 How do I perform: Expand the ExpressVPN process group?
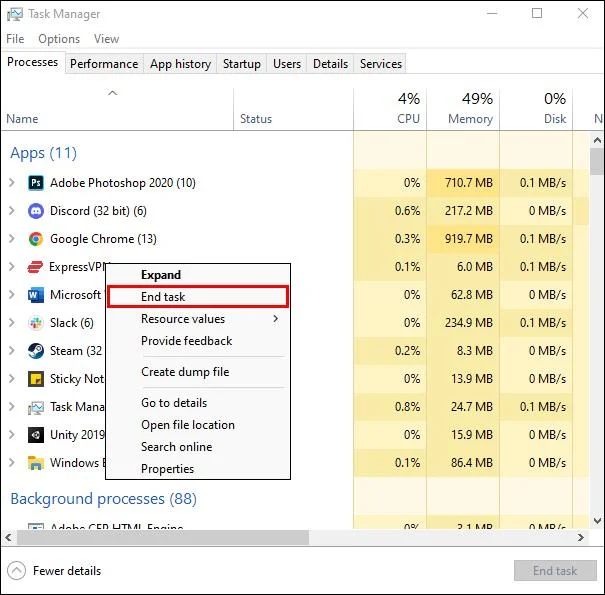[12, 267]
